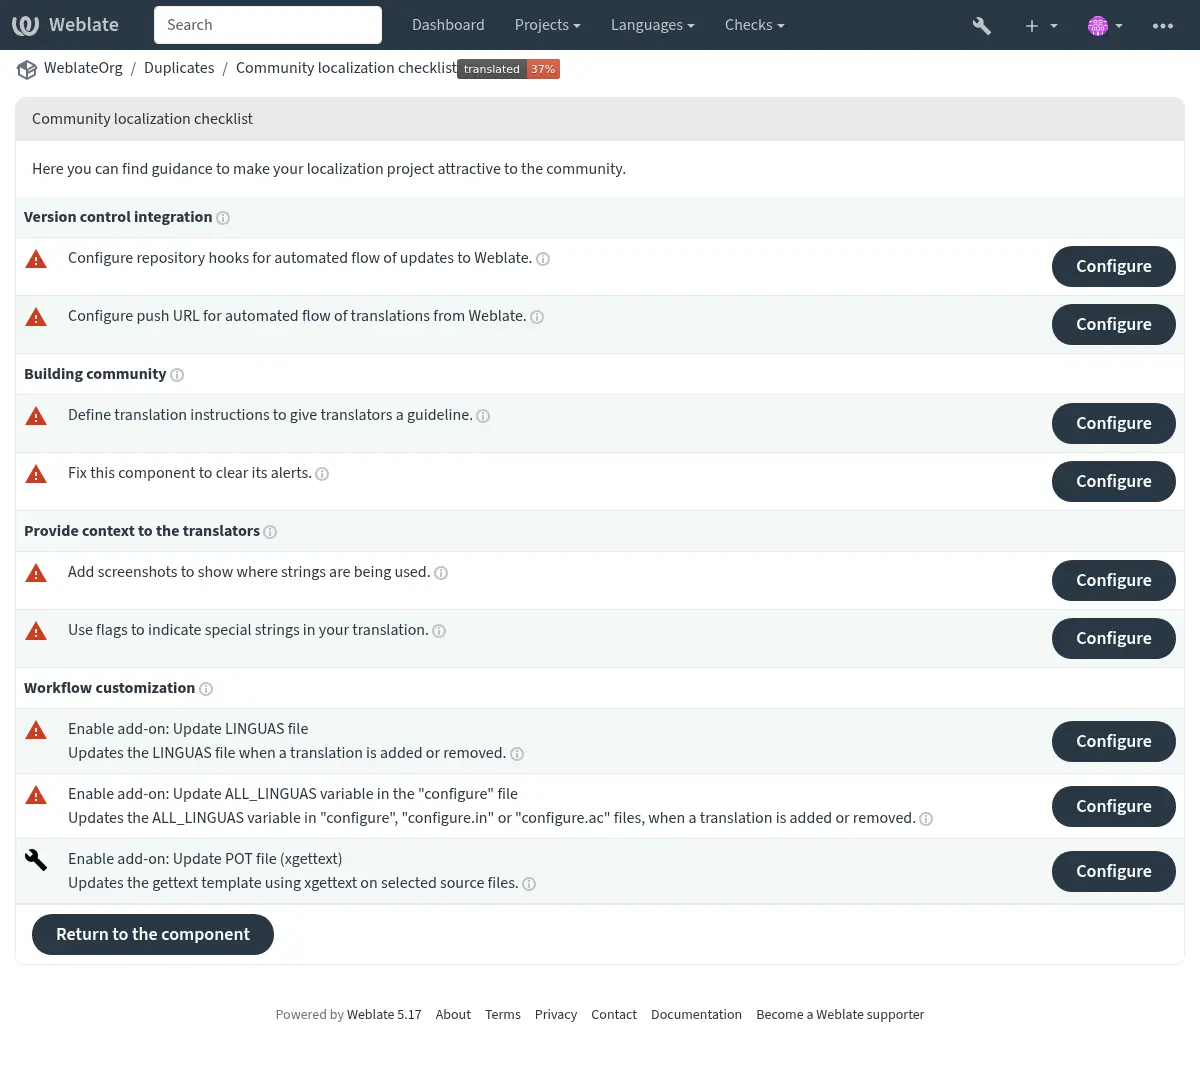
Task: Click info icon after ALL_LINGUAS description
Action: tap(926, 819)
